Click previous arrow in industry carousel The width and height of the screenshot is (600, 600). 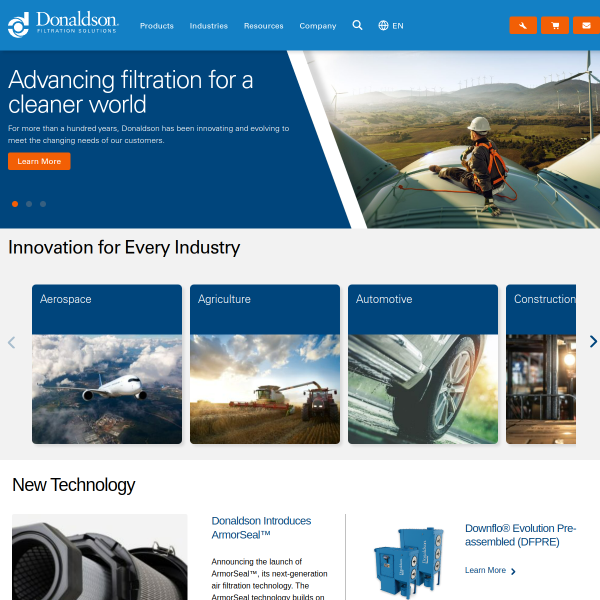pyautogui.click(x=11, y=342)
